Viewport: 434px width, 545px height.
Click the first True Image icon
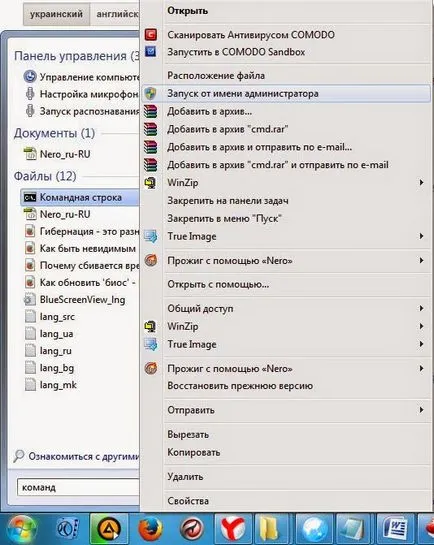tap(151, 236)
